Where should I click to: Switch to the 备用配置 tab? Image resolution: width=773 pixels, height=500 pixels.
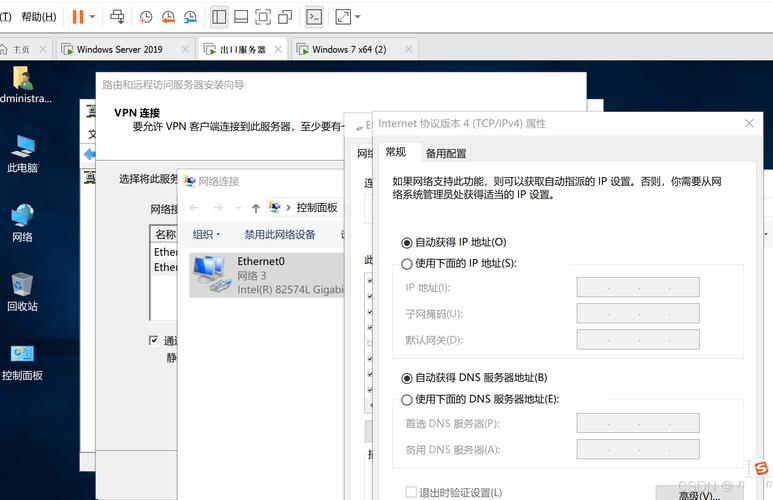point(445,153)
